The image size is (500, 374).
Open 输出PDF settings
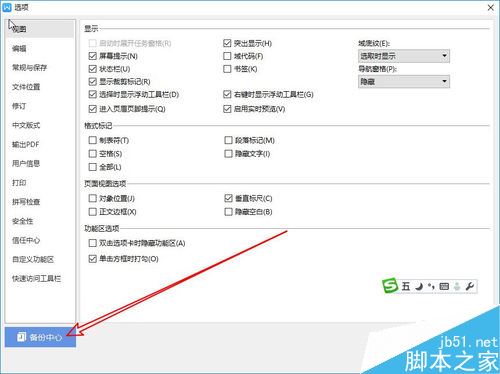[x=26, y=144]
